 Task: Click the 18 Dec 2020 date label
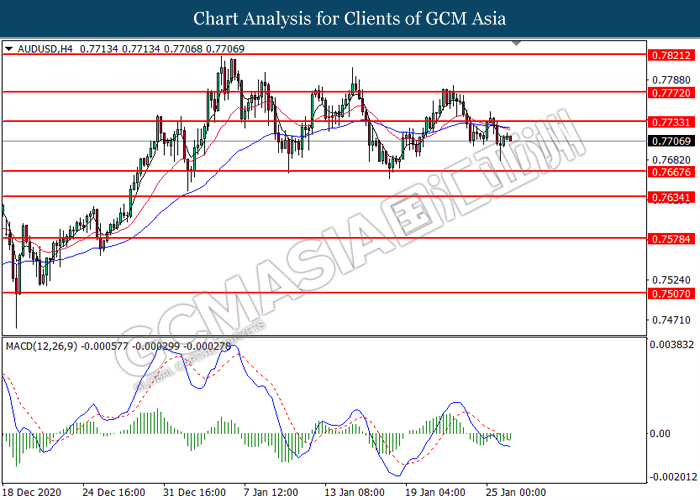pos(32,492)
